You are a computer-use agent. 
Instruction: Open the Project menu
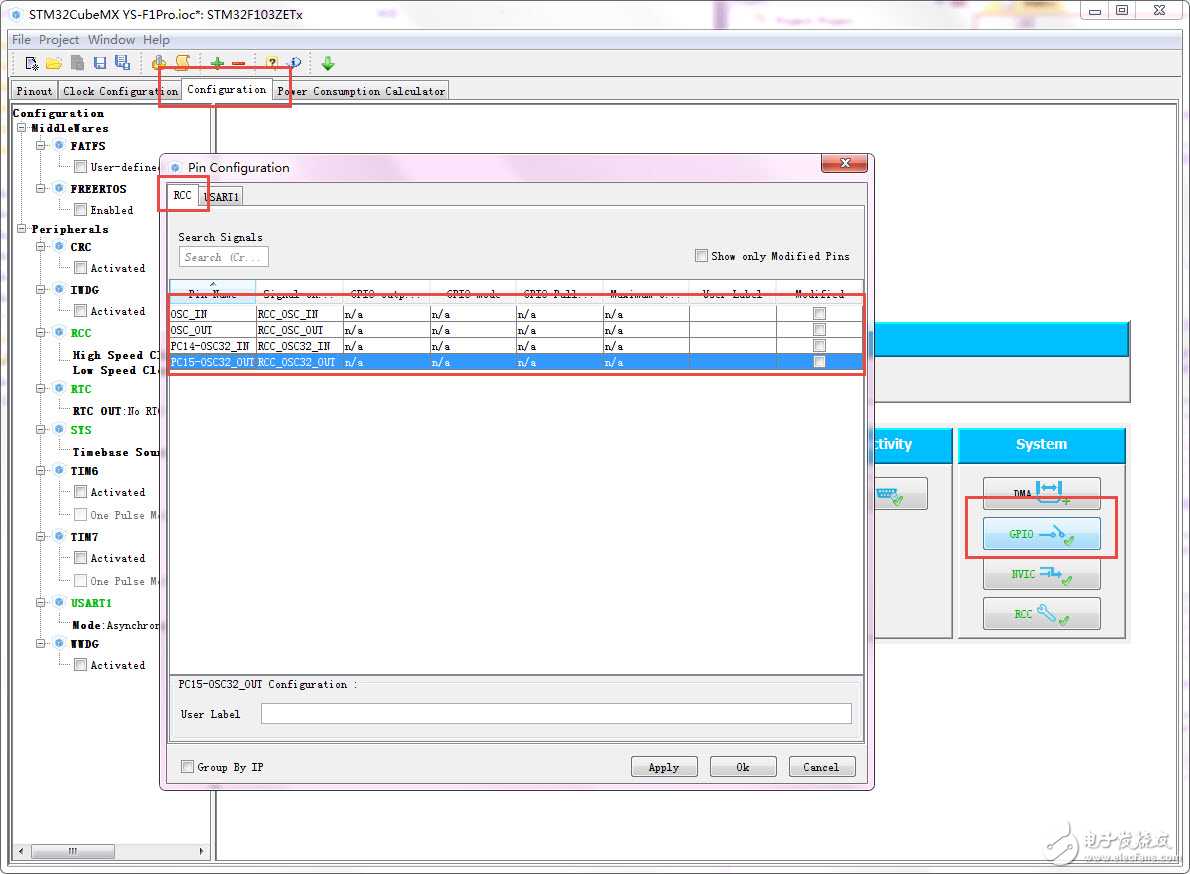(58, 39)
